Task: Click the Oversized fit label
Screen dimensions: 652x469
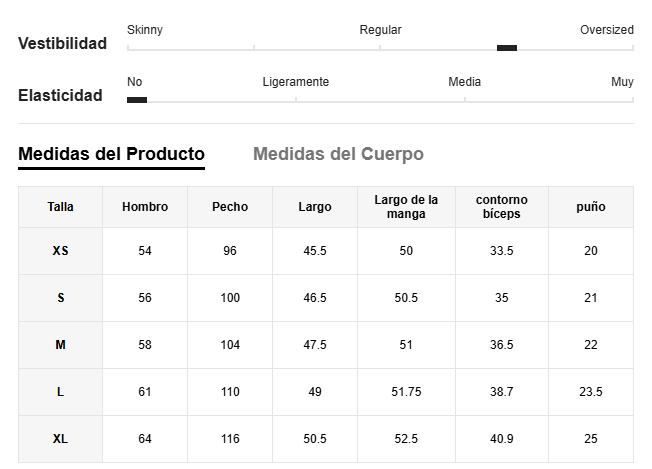Action: point(607,30)
